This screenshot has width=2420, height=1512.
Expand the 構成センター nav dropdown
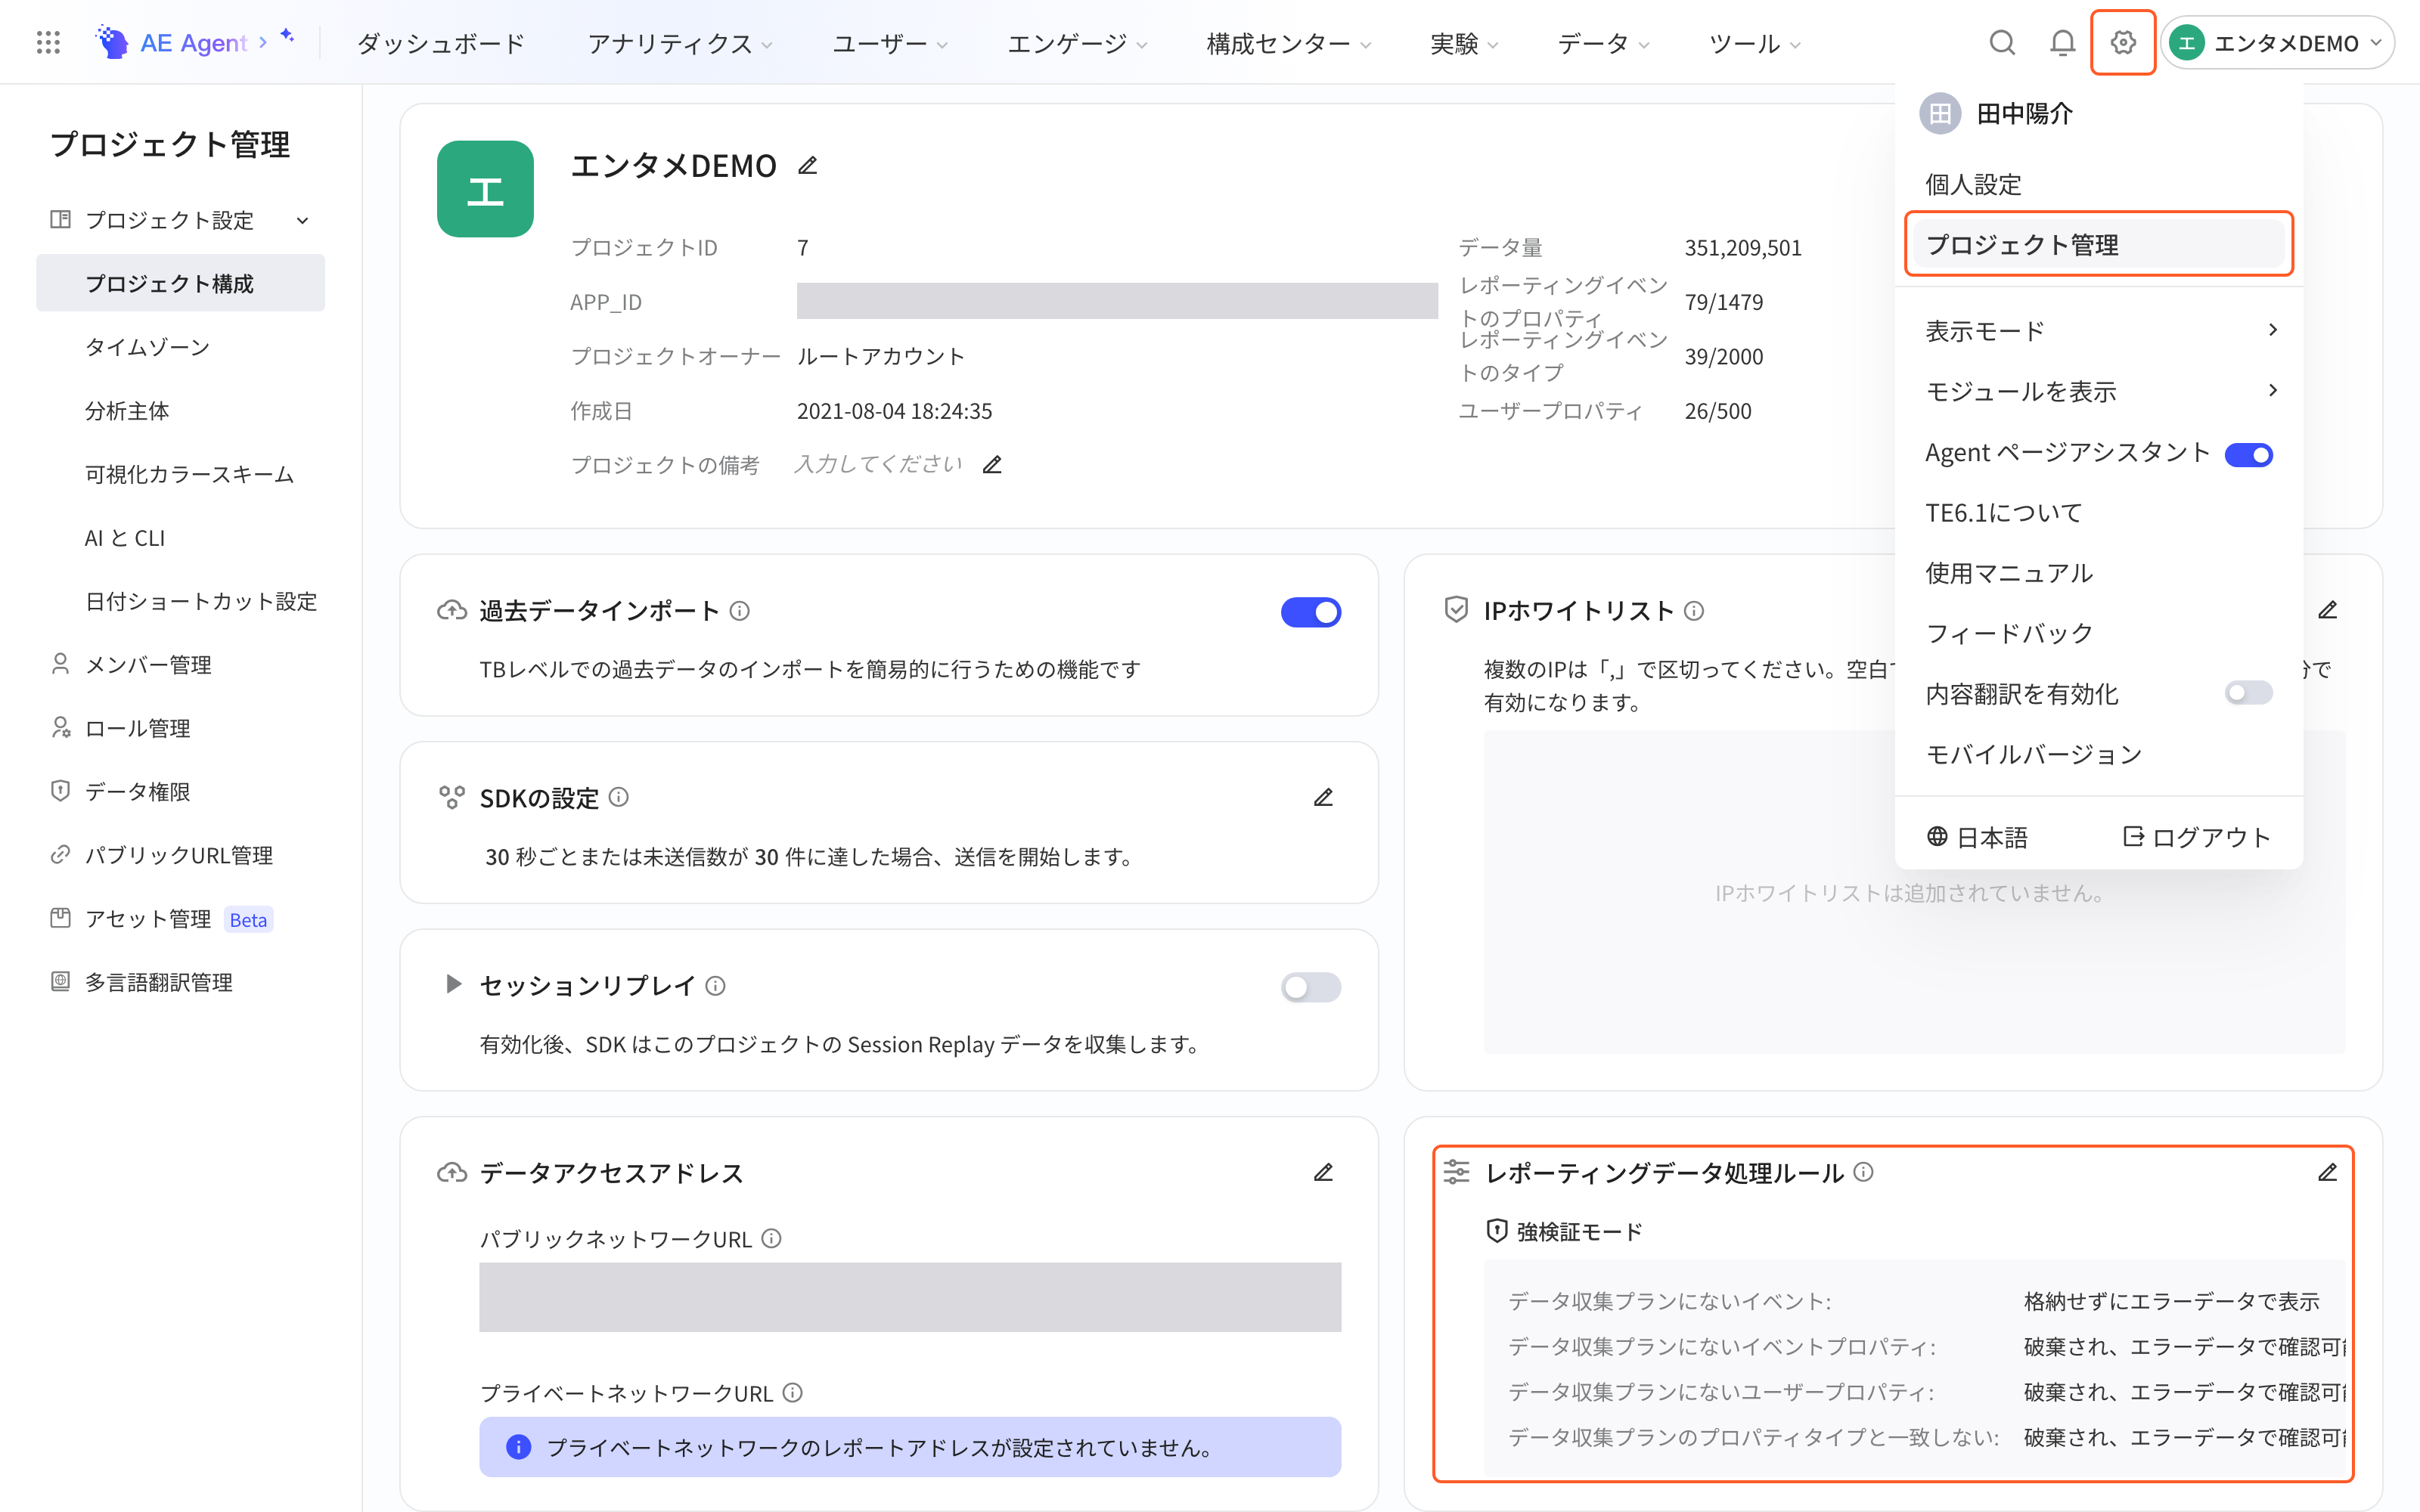(x=1288, y=44)
